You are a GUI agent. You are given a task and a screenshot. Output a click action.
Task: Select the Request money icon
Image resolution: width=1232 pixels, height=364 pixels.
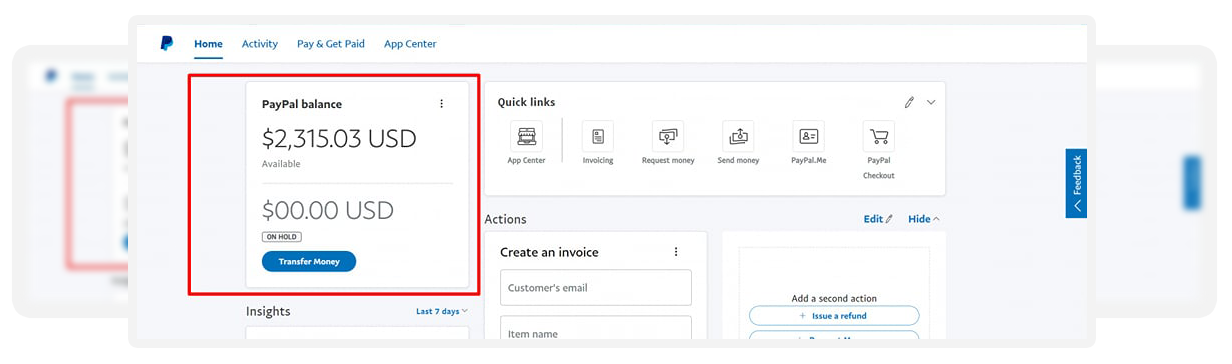668,136
